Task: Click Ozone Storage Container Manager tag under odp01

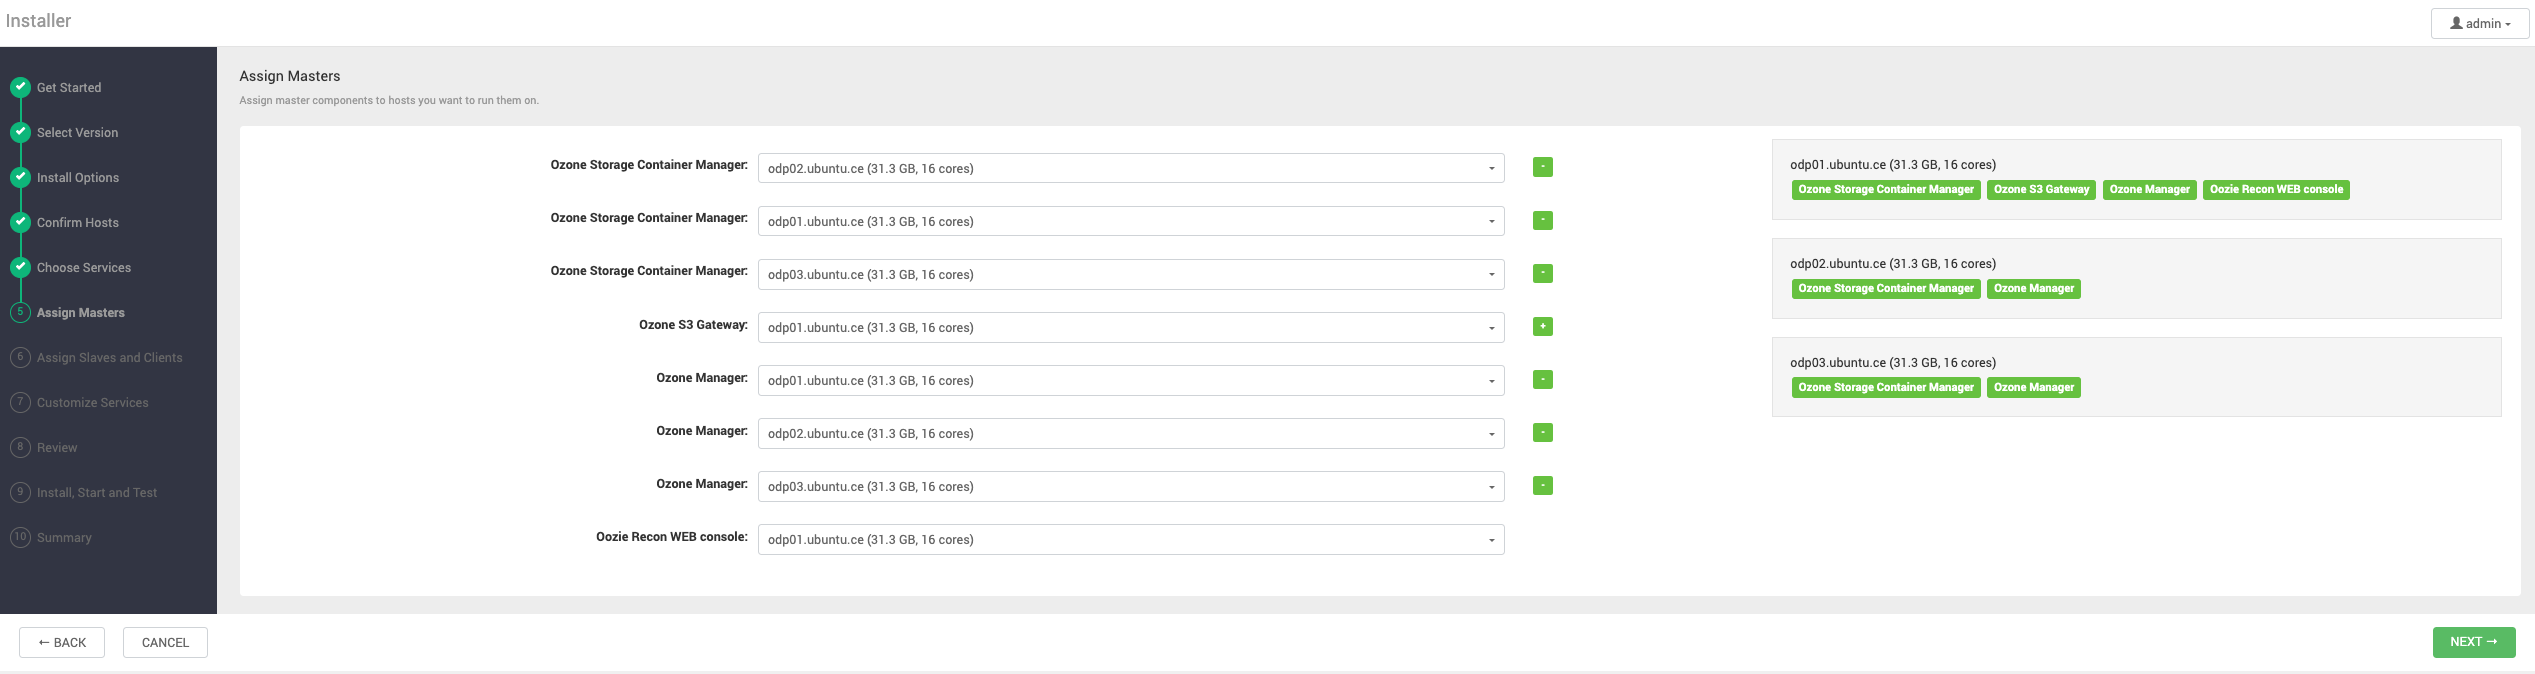Action: pyautogui.click(x=1886, y=190)
